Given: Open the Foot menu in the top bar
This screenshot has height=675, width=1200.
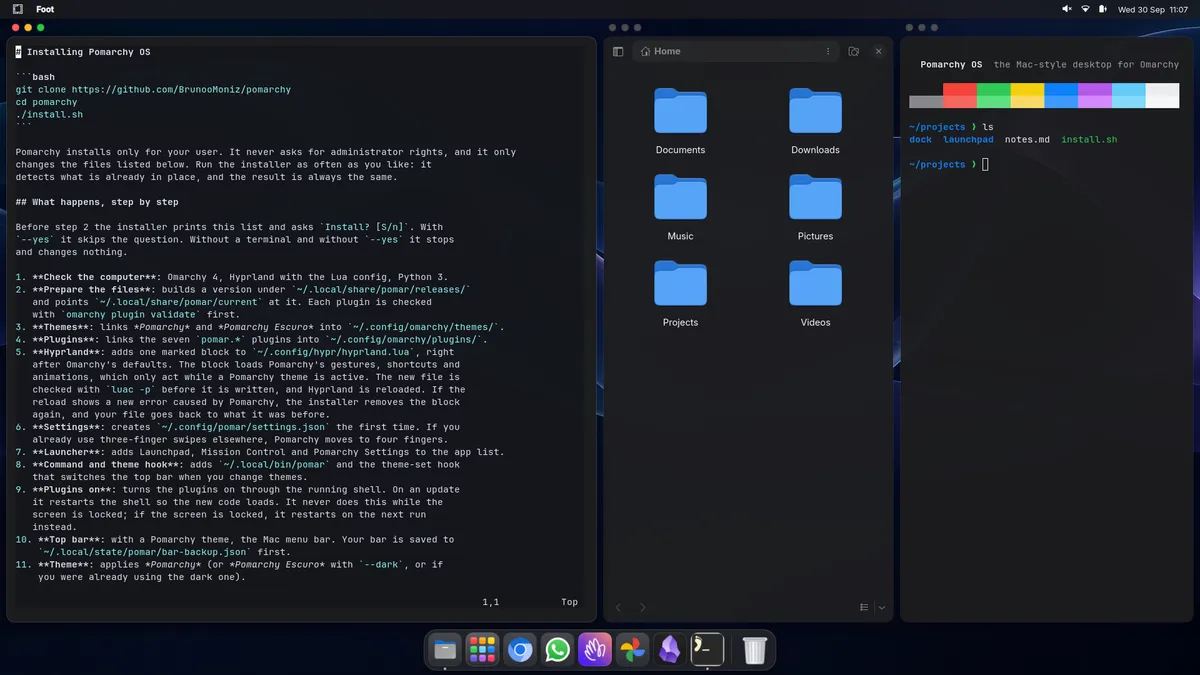Looking at the screenshot, I should point(45,9).
